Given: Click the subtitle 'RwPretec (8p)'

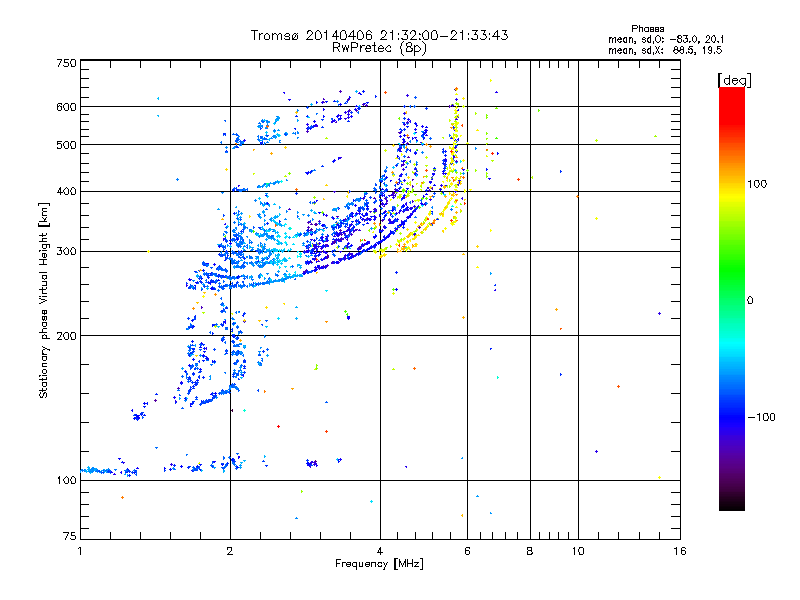Looking at the screenshot, I should 379,48.
